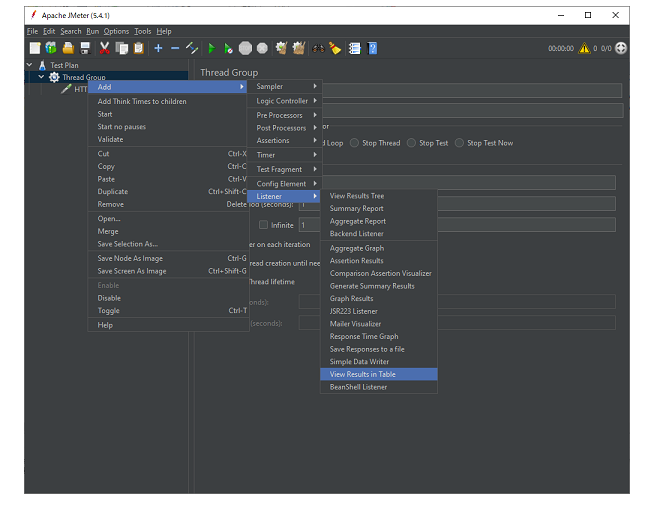The height and width of the screenshot is (506, 657).
Task: Select the Stop Thread radio button
Action: (354, 143)
